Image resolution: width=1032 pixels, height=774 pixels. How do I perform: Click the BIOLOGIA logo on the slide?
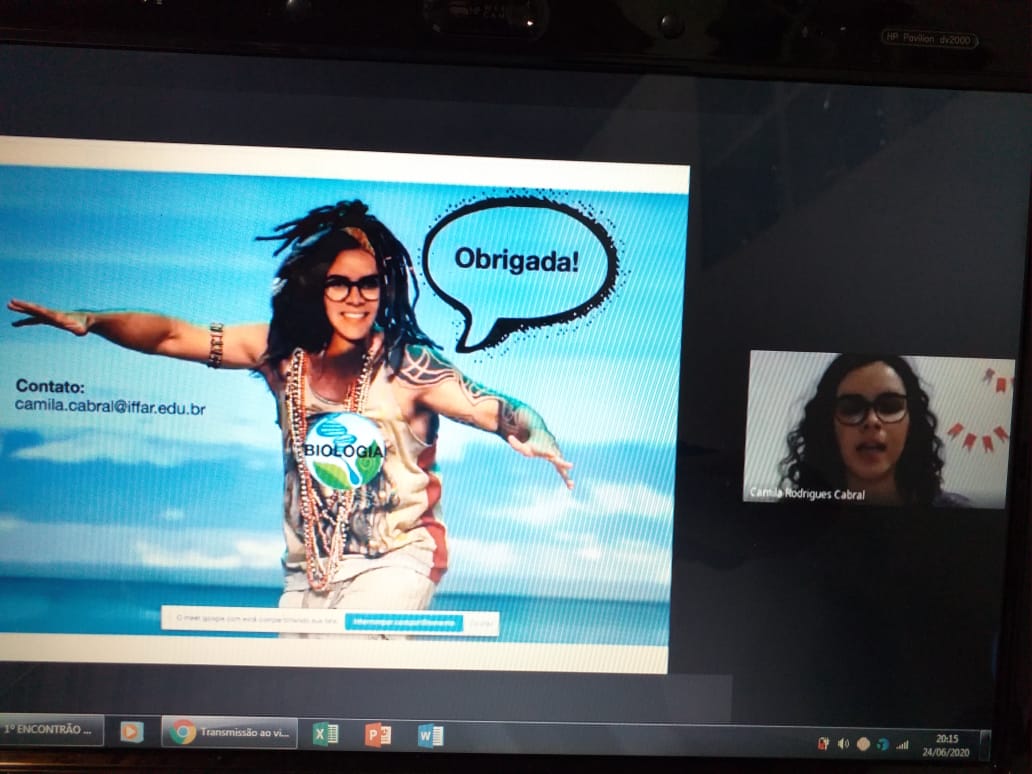tap(344, 451)
